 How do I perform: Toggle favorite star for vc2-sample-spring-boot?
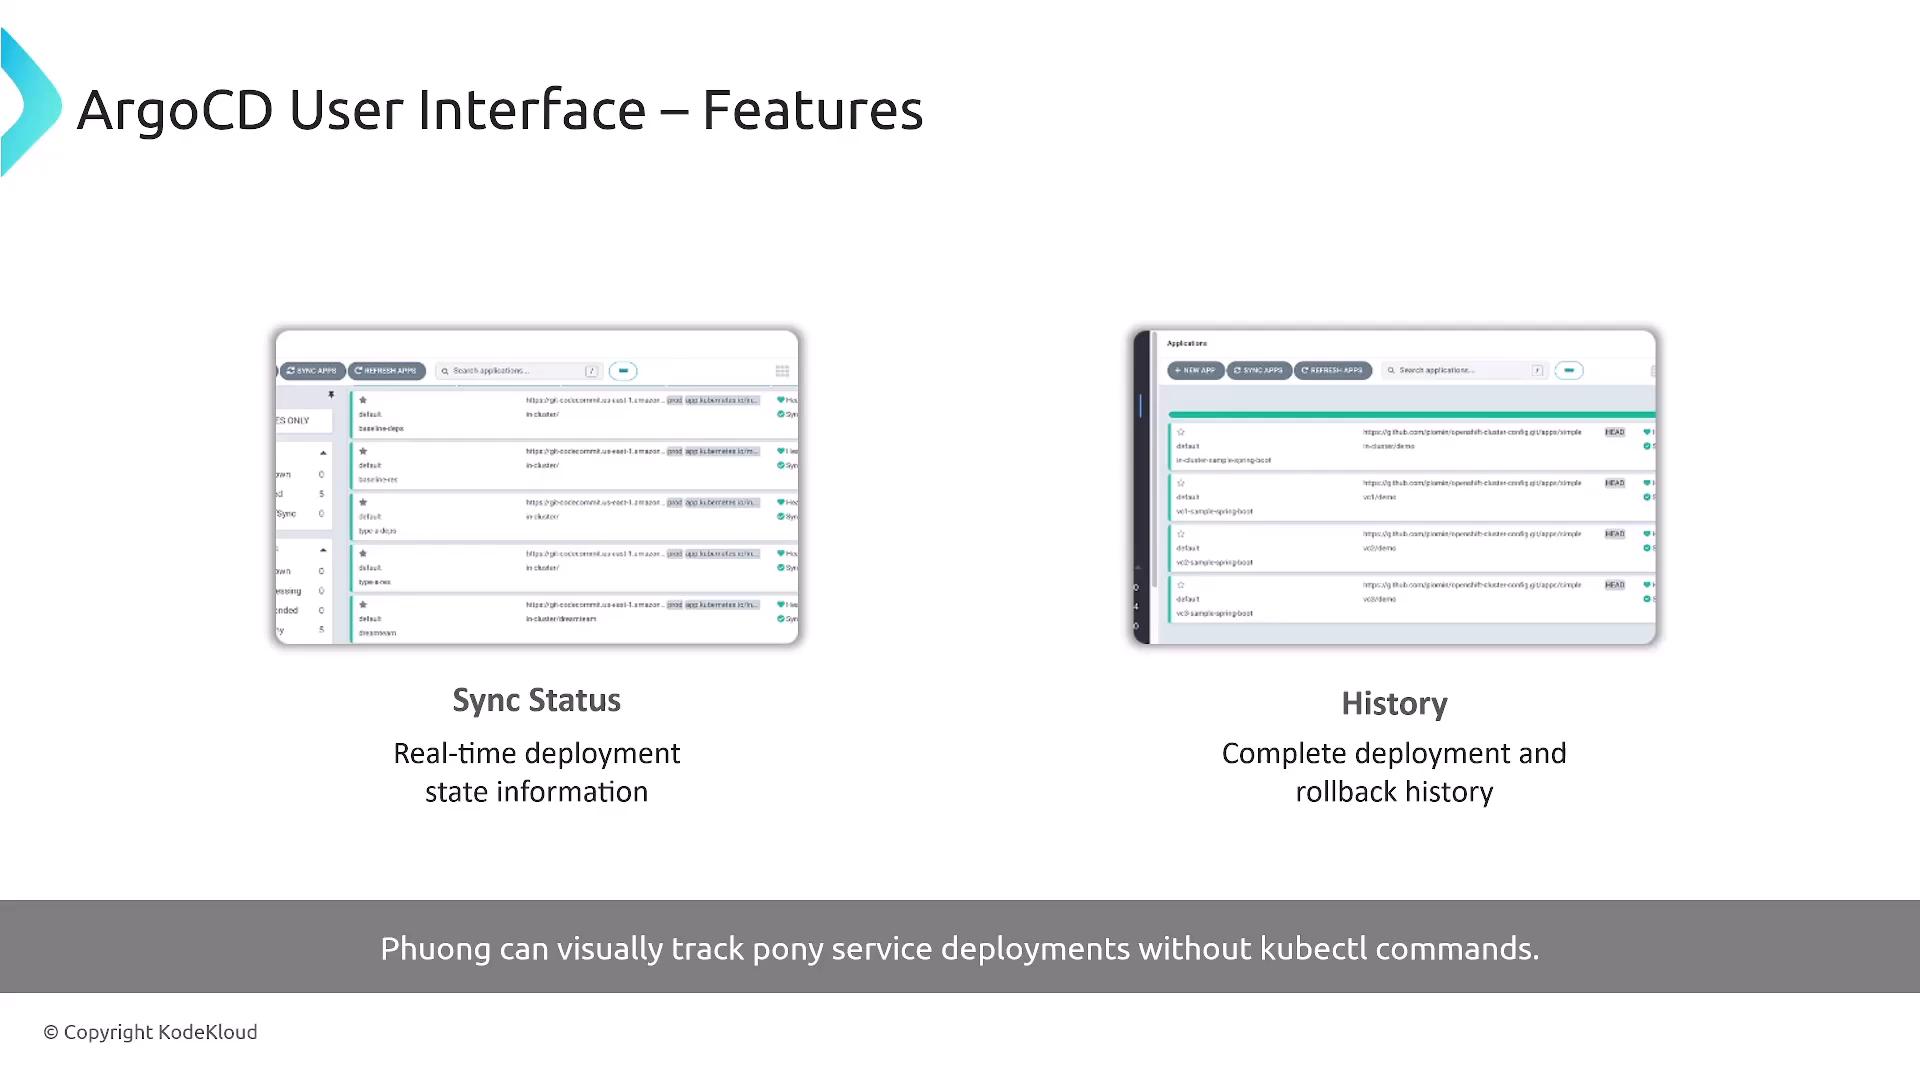pyautogui.click(x=1181, y=534)
